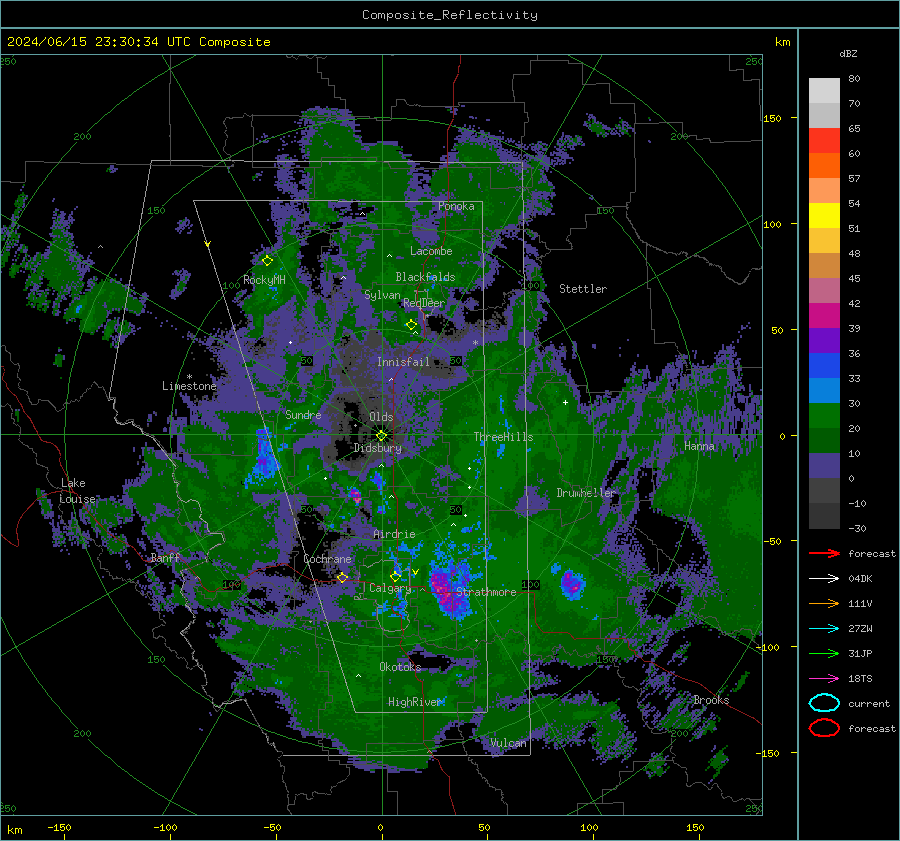Click the magenta 18TS arrow legend icon
900x841 pixels.
(824, 679)
